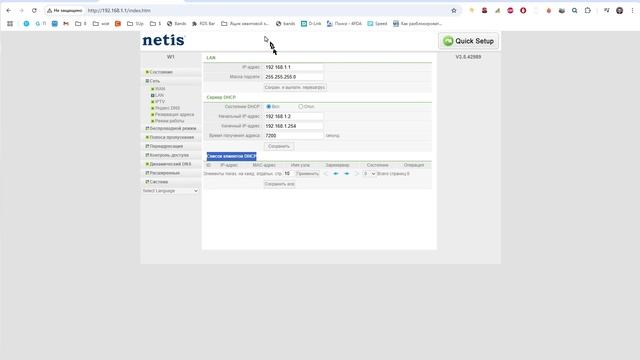Select LAN in the sidebar
Screen dimensions: 640x360
[x=158, y=95]
